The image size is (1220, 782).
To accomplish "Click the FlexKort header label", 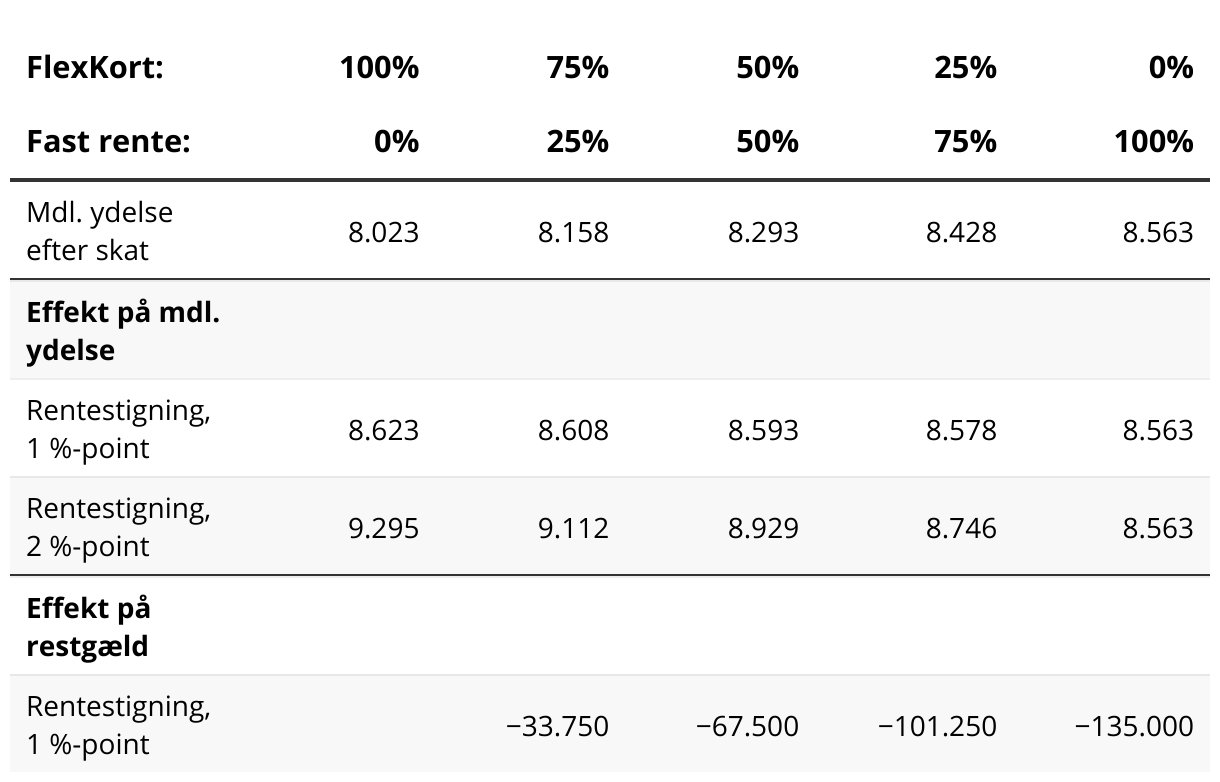I will (95, 68).
